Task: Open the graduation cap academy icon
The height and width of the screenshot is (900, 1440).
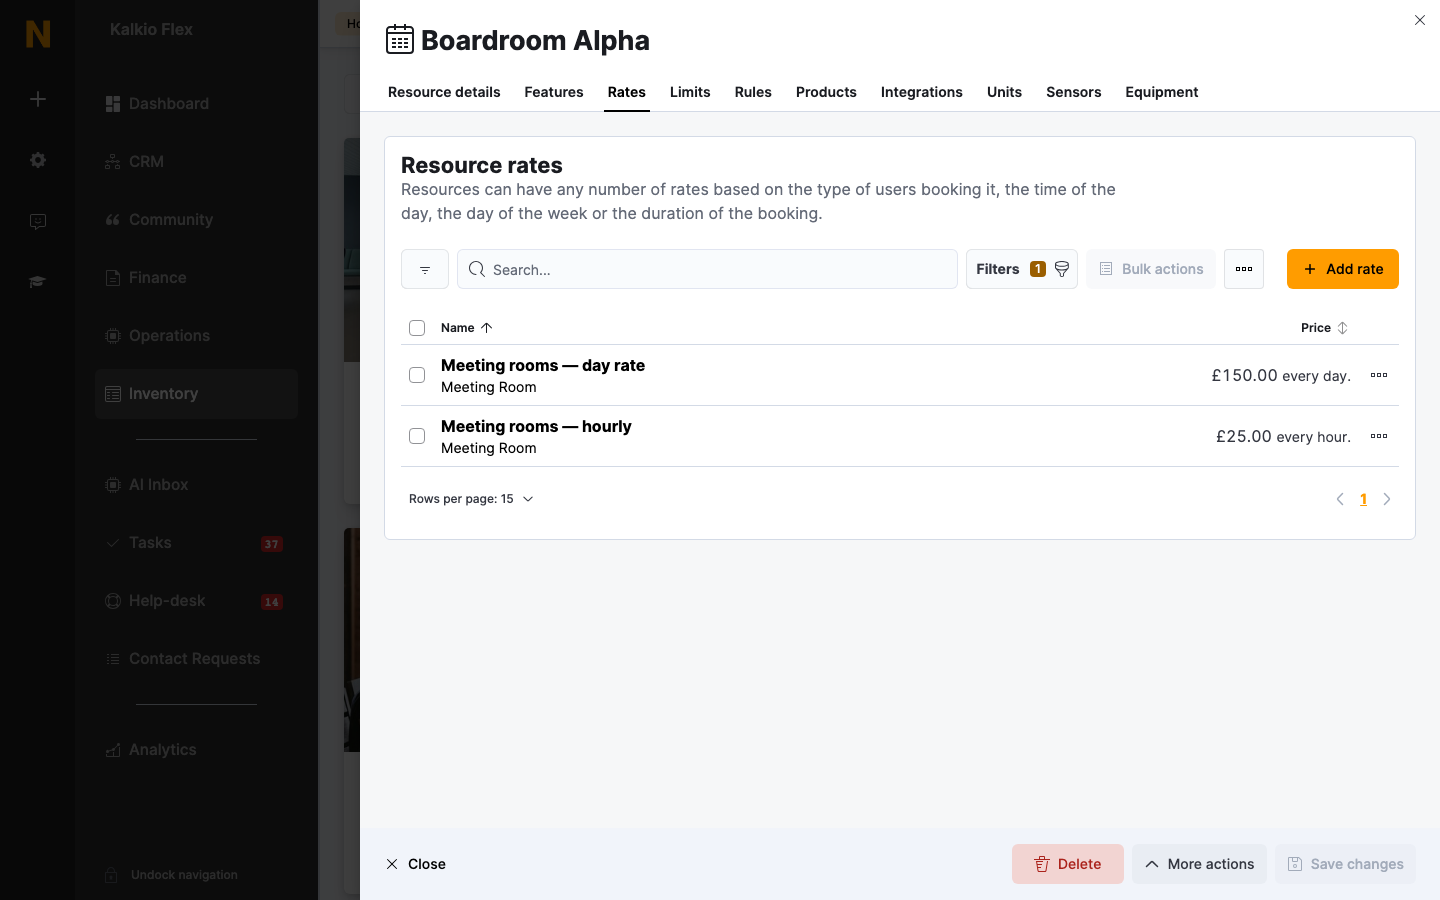Action: pos(38,282)
